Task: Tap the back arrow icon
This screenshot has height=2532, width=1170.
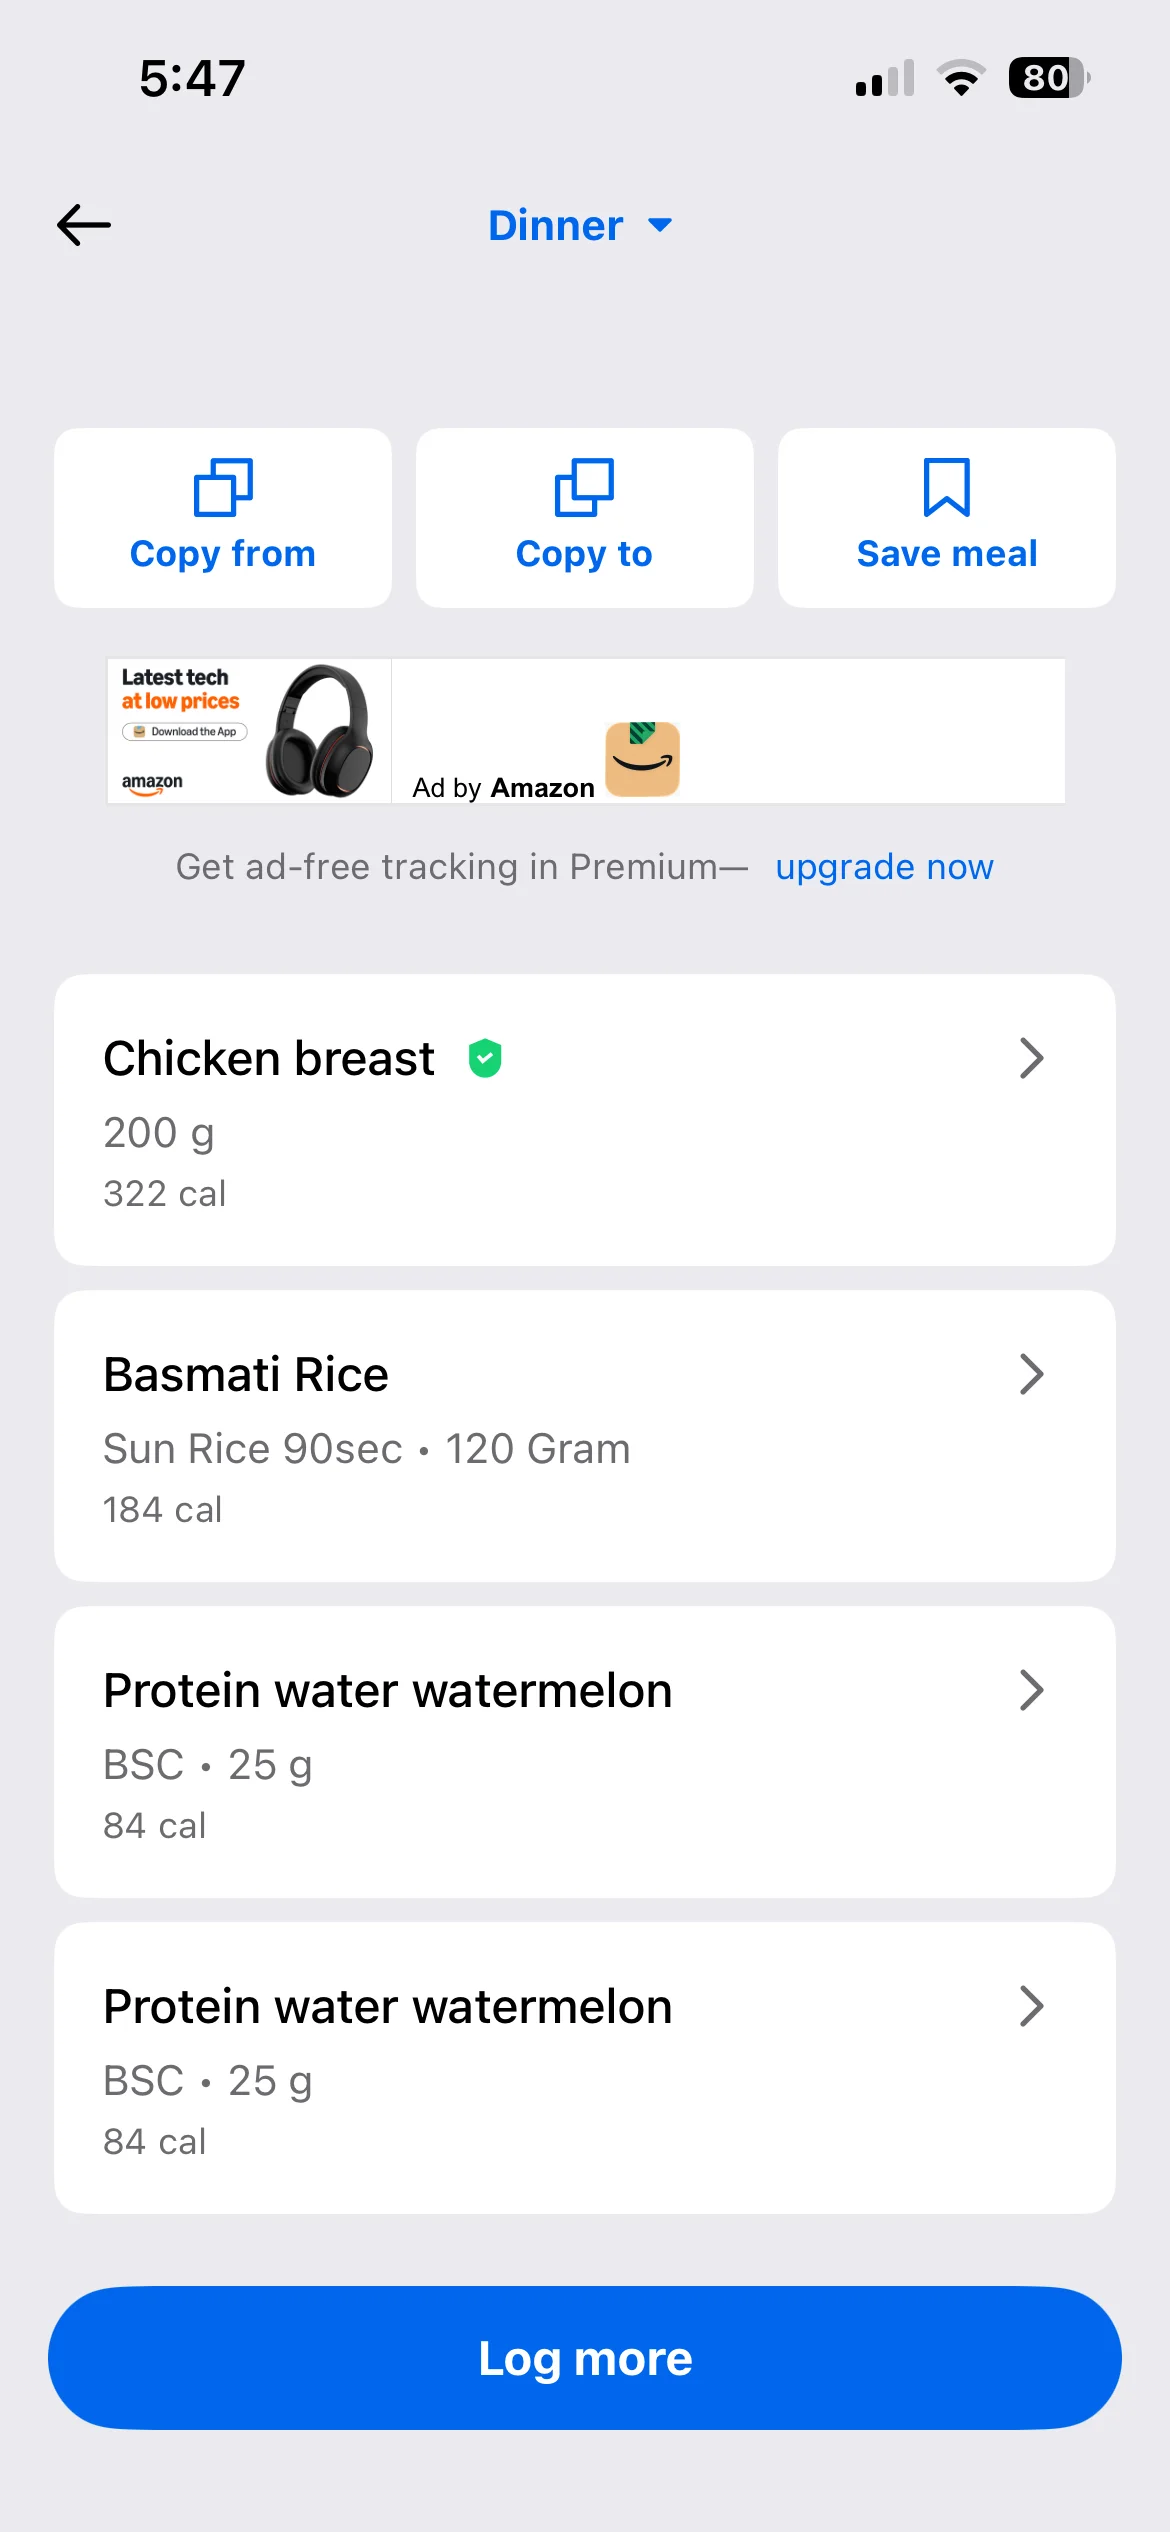Action: (x=84, y=225)
